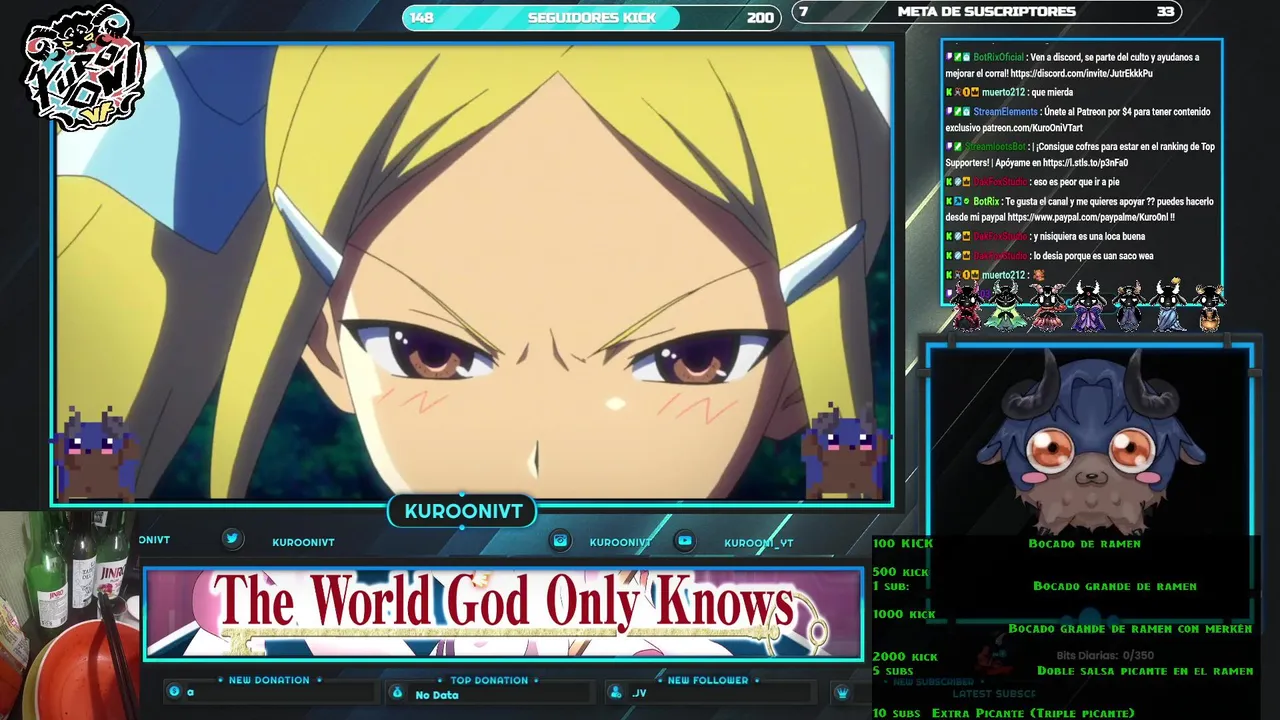Click the 'Bocado de ramen' reward text
1280x720 pixels.
pyautogui.click(x=1084, y=544)
